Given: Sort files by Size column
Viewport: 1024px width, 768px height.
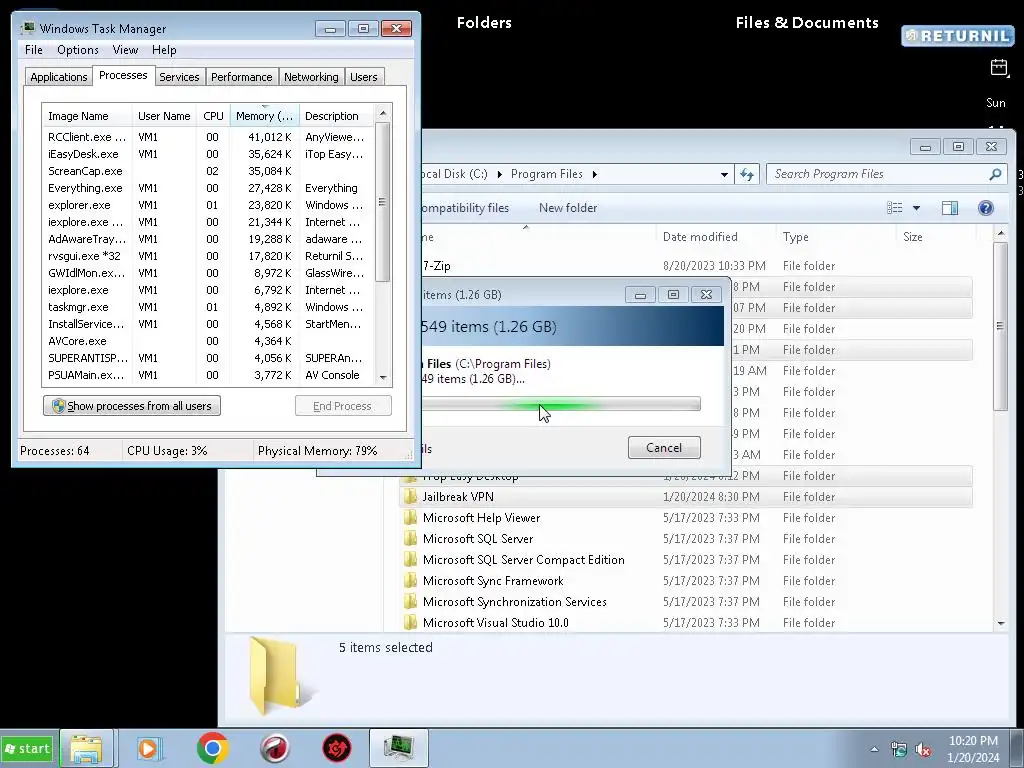Looking at the screenshot, I should tap(935, 236).
